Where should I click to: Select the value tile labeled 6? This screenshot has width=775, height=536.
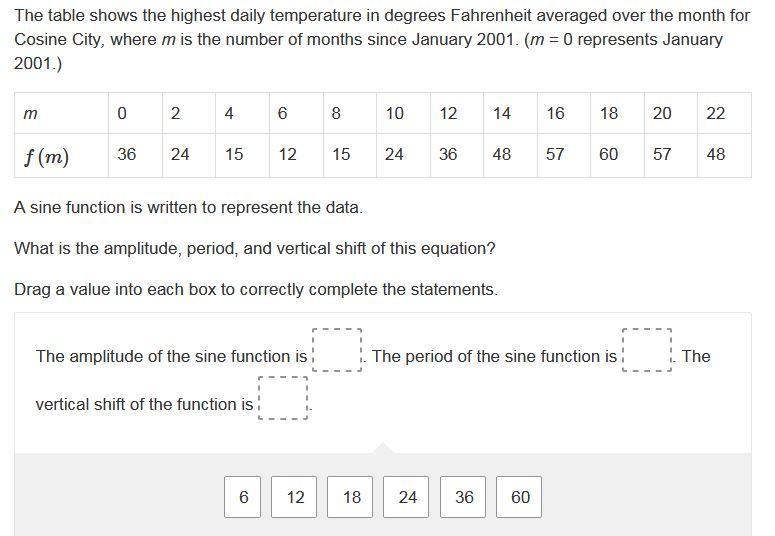(x=243, y=497)
